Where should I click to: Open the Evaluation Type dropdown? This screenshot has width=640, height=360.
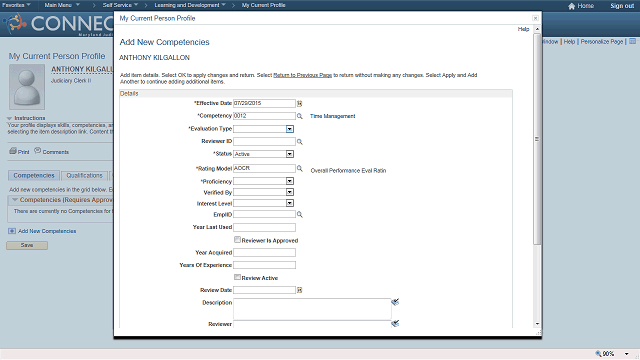click(x=289, y=129)
